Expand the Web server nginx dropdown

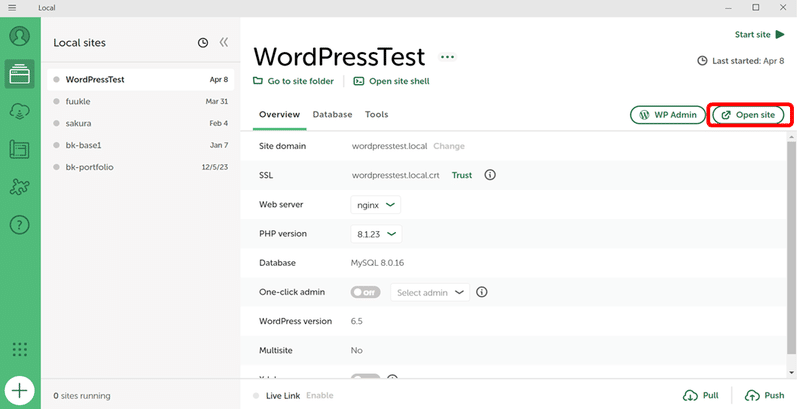(x=376, y=204)
